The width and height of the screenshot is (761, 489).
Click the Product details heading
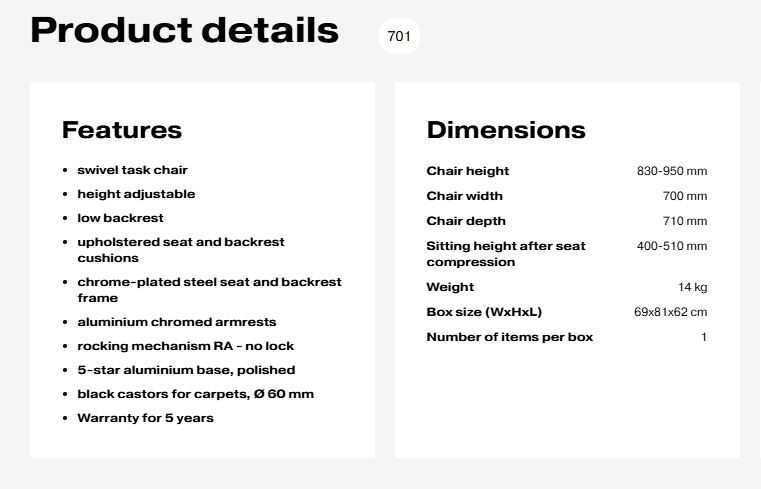(185, 31)
